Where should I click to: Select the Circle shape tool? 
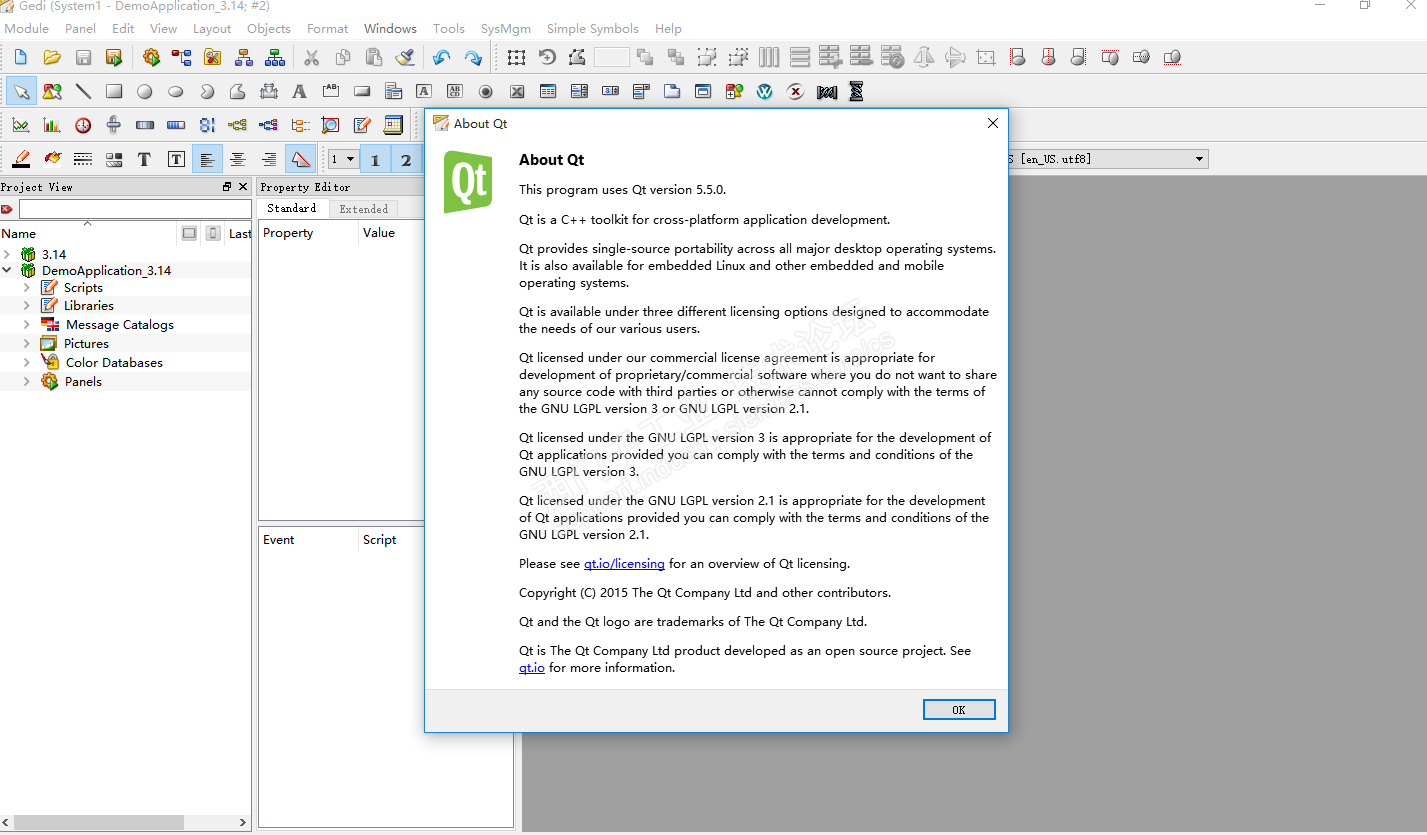click(145, 91)
